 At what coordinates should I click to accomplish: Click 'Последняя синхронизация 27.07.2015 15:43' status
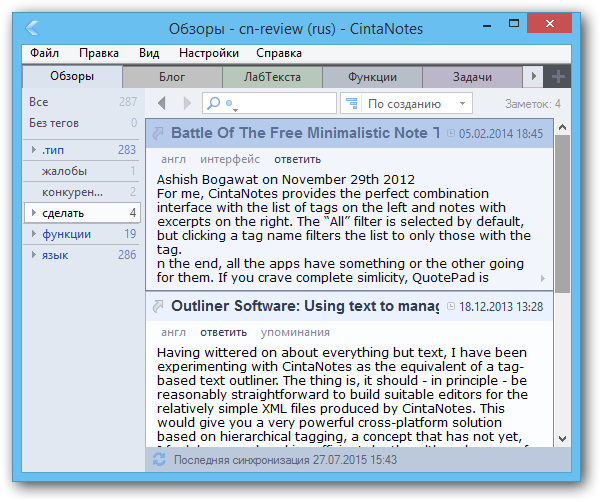285,459
